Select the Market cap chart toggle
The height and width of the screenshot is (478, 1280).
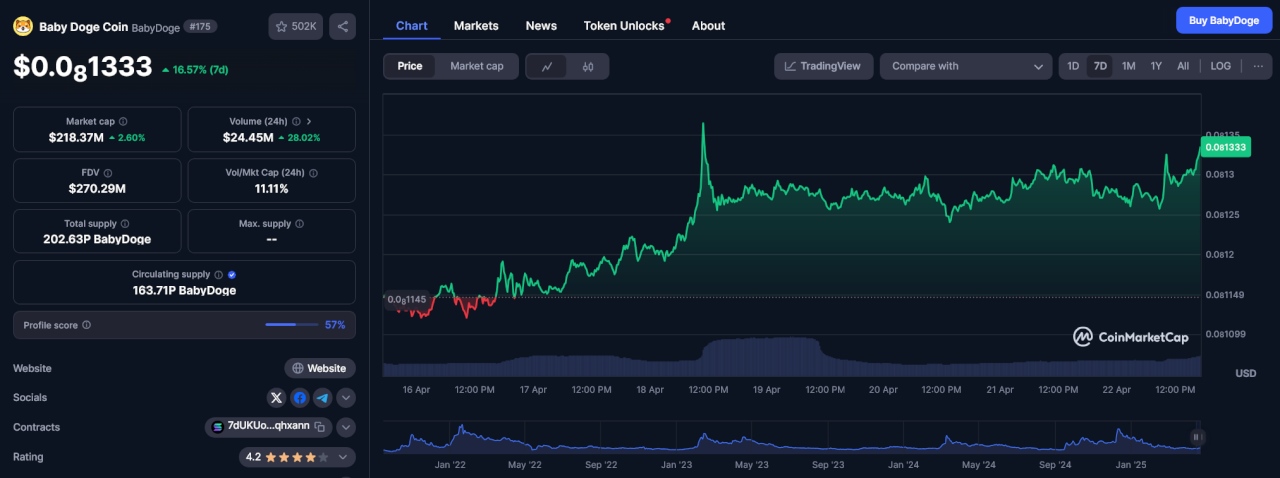tap(477, 66)
